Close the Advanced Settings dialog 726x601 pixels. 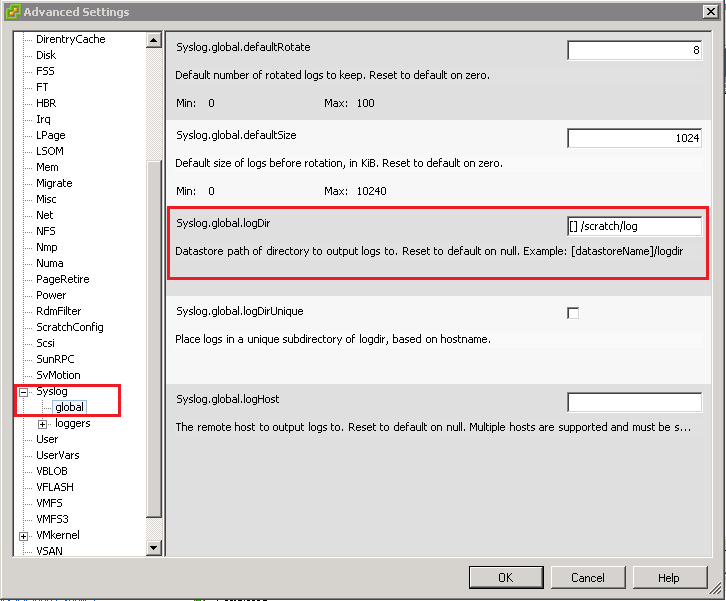coord(710,12)
